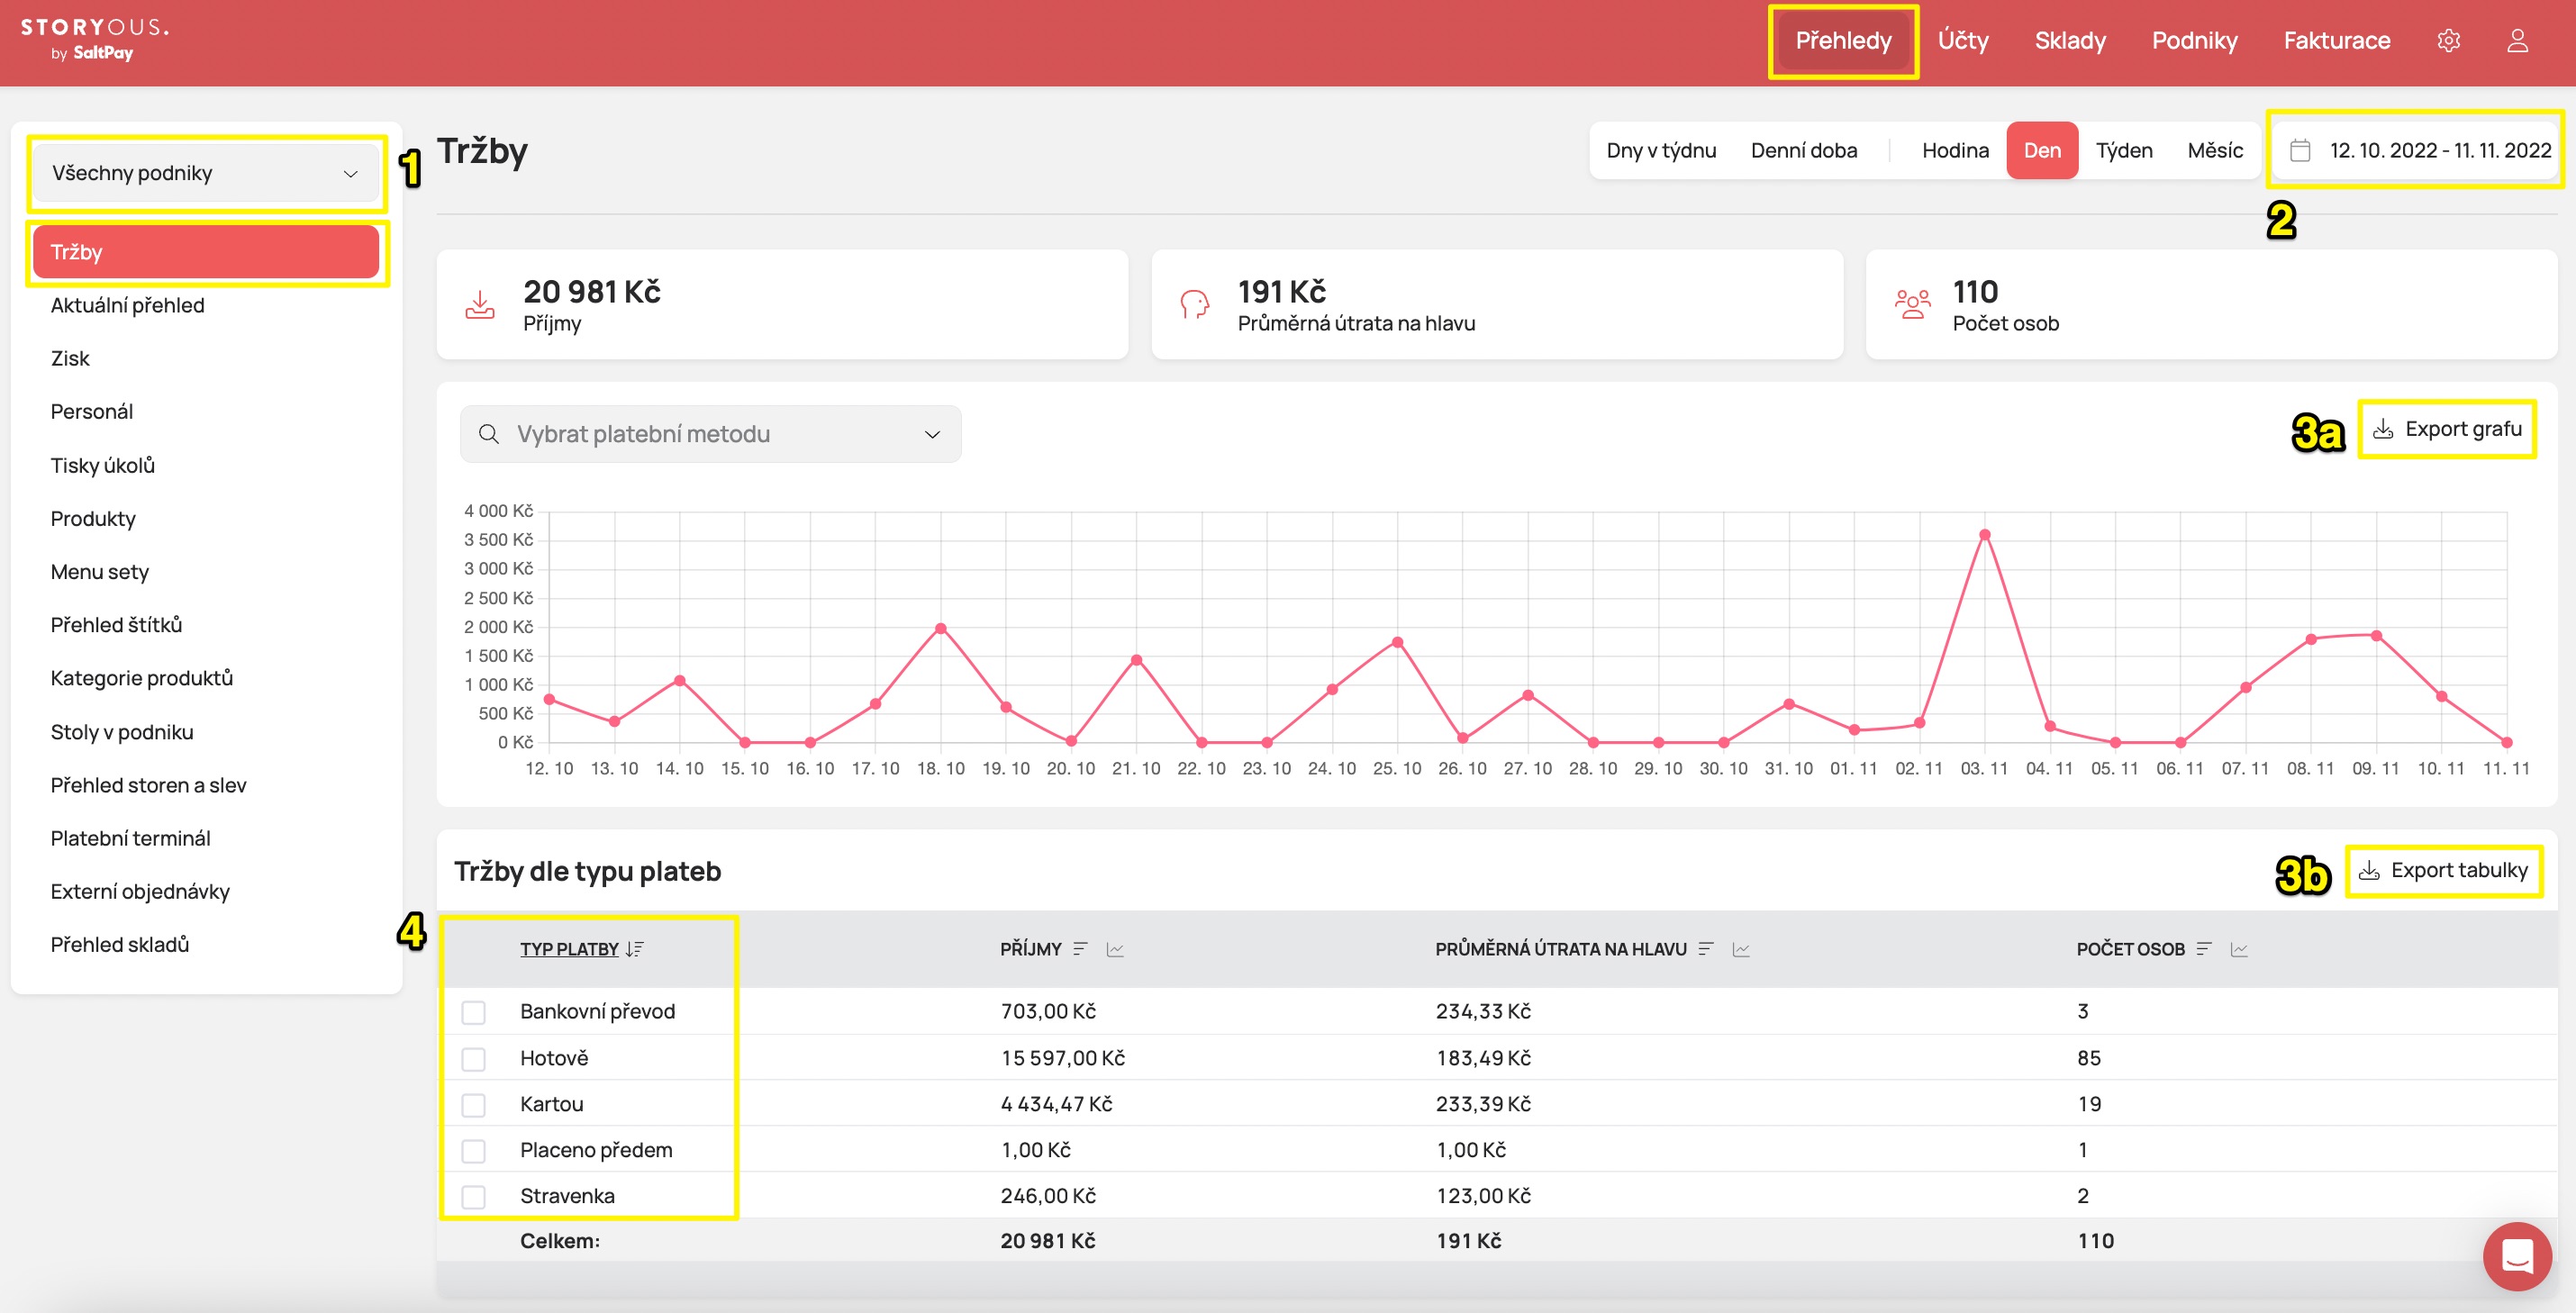
Task: Click the Kartou income value 4 434,47 Kč
Action: coord(1056,1104)
